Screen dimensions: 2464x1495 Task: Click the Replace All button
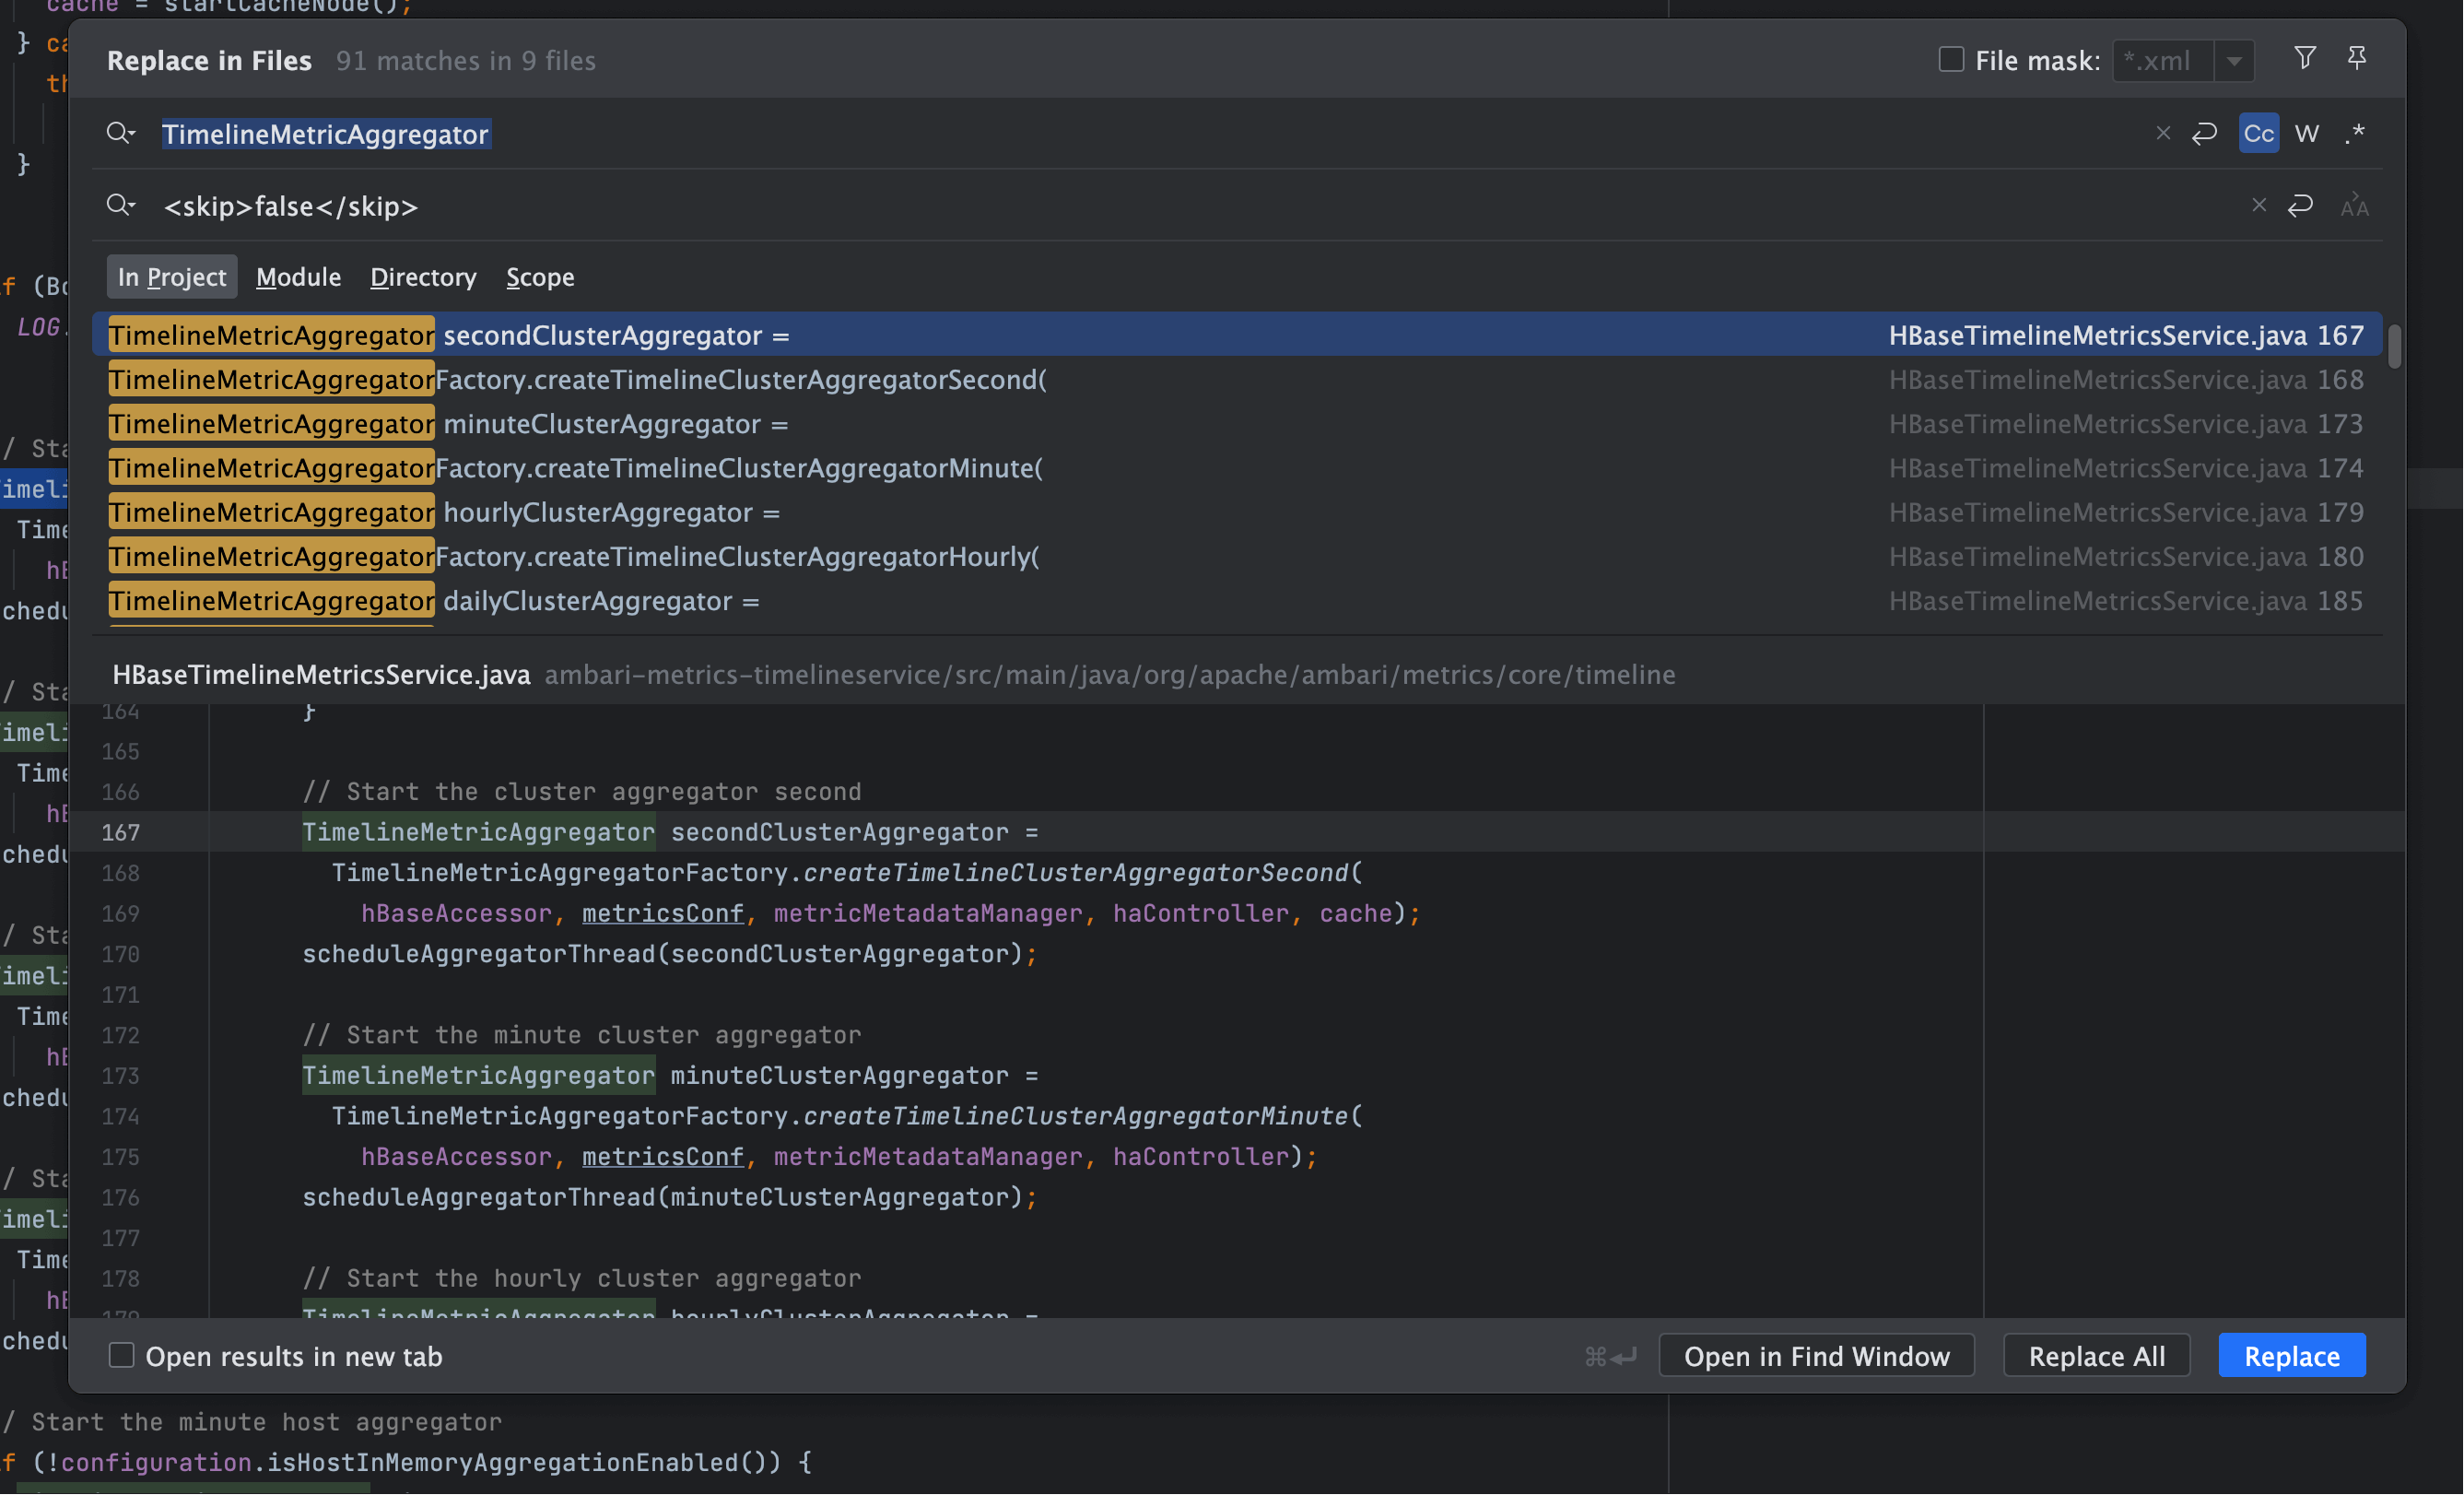[x=2097, y=1356]
